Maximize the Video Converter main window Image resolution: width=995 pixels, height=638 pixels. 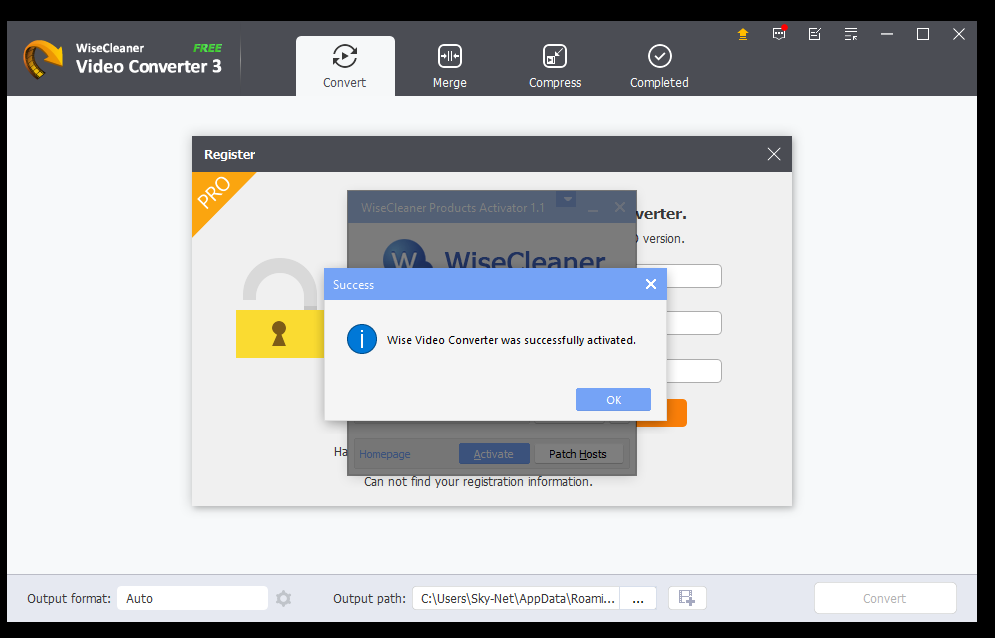tap(923, 34)
